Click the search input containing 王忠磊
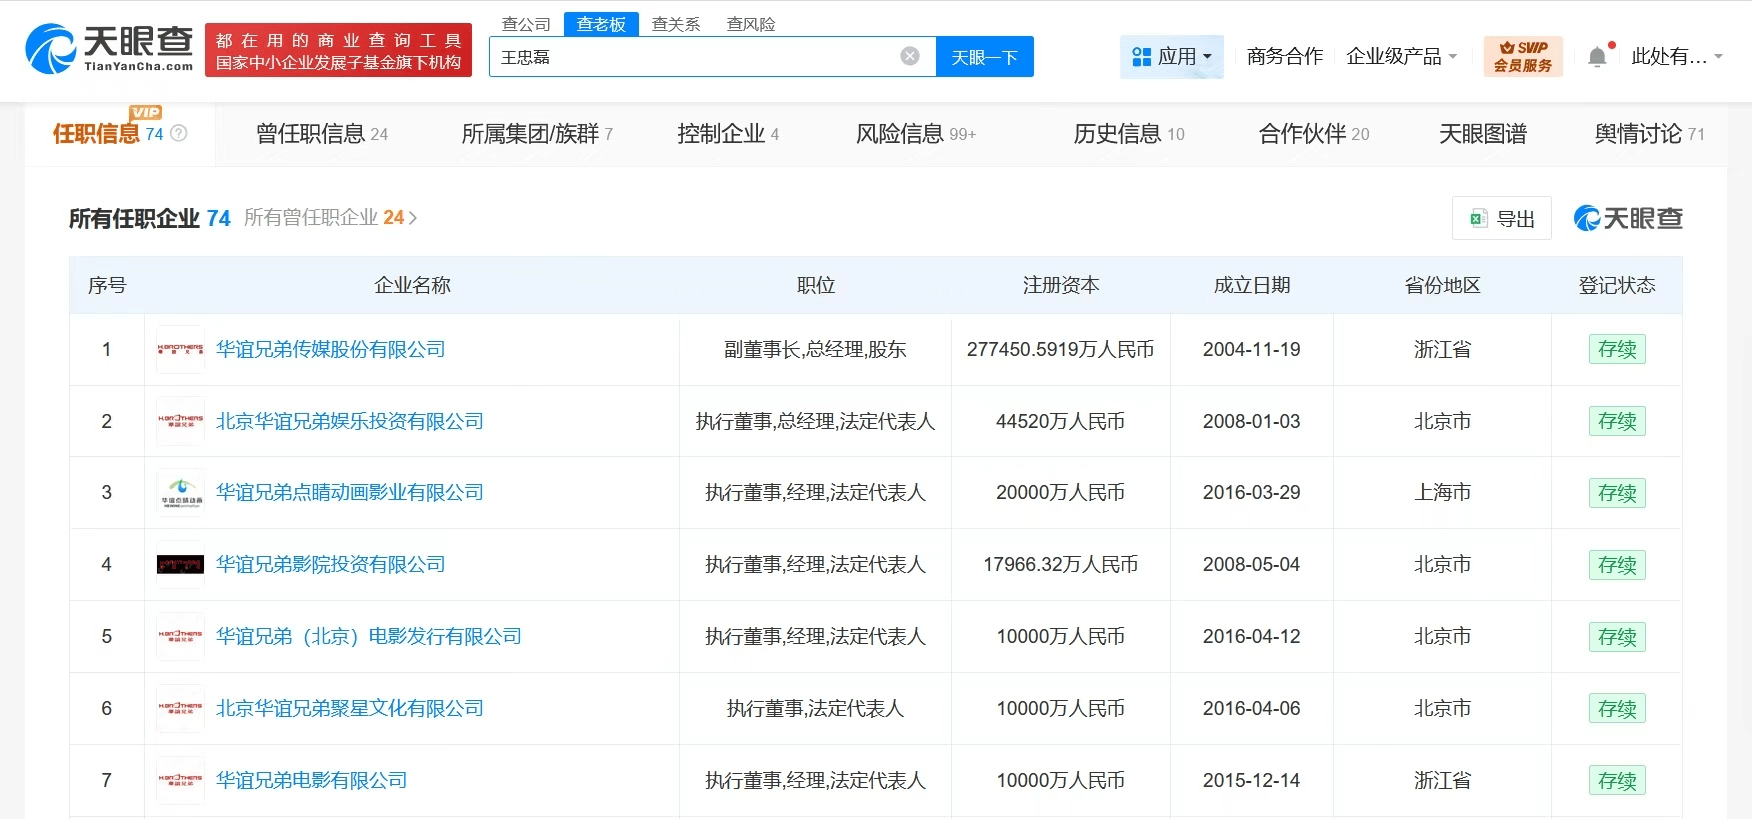This screenshot has height=819, width=1752. (695, 57)
